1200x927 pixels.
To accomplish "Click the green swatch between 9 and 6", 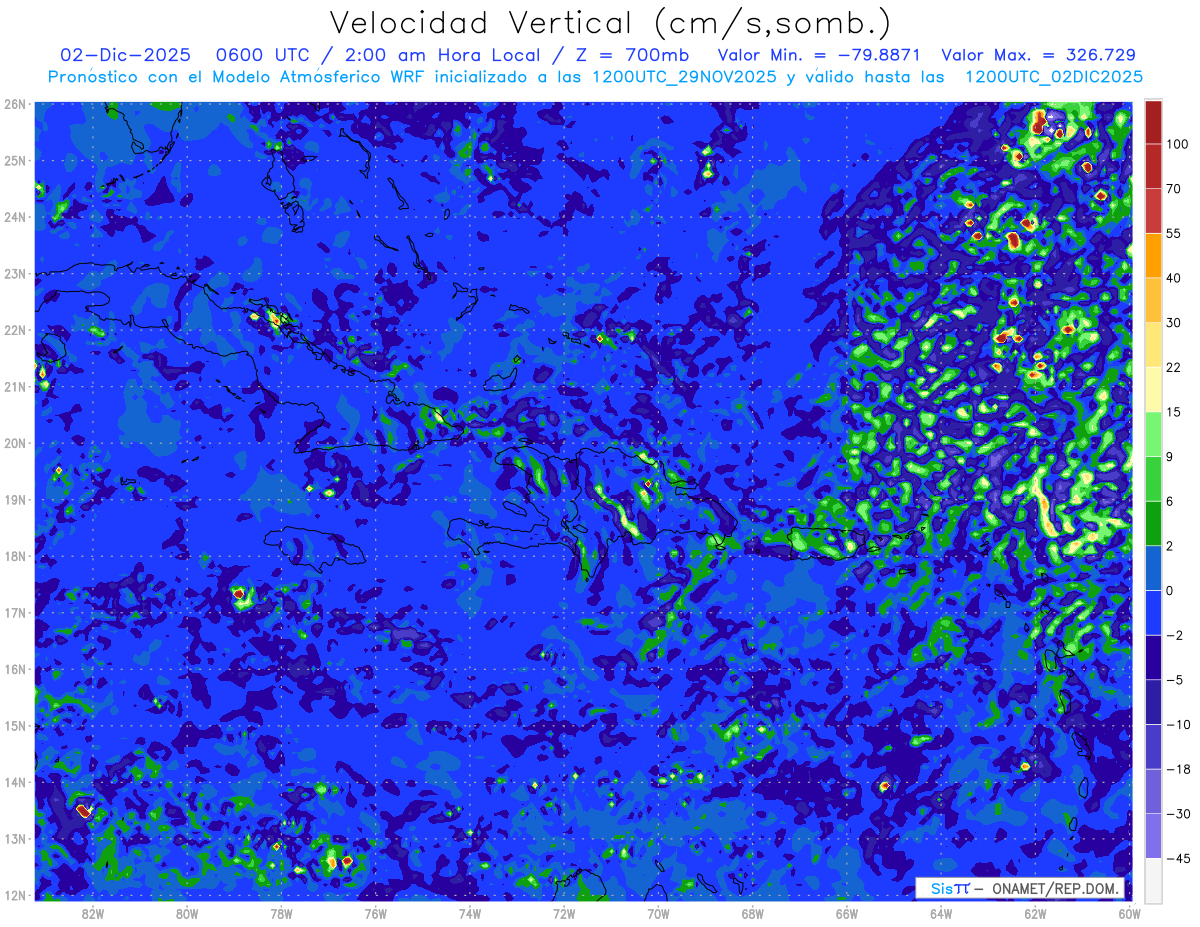I will (x=1153, y=478).
